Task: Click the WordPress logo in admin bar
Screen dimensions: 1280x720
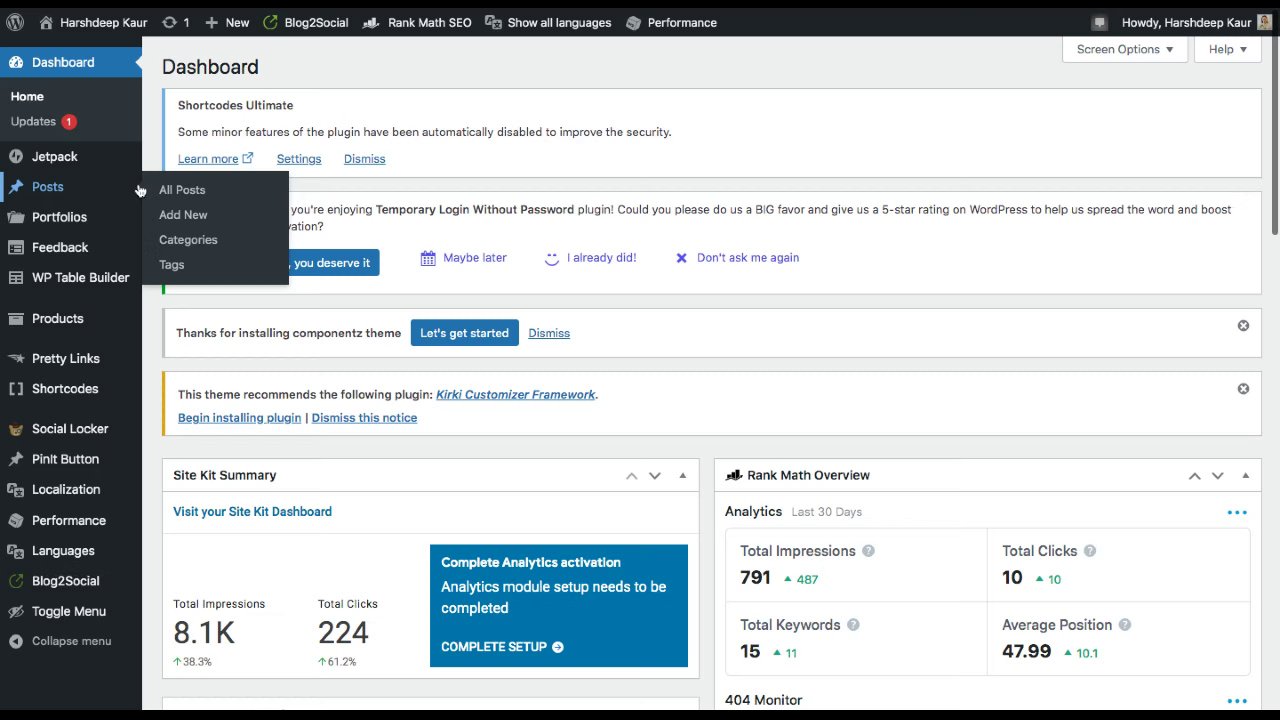Action: [17, 22]
